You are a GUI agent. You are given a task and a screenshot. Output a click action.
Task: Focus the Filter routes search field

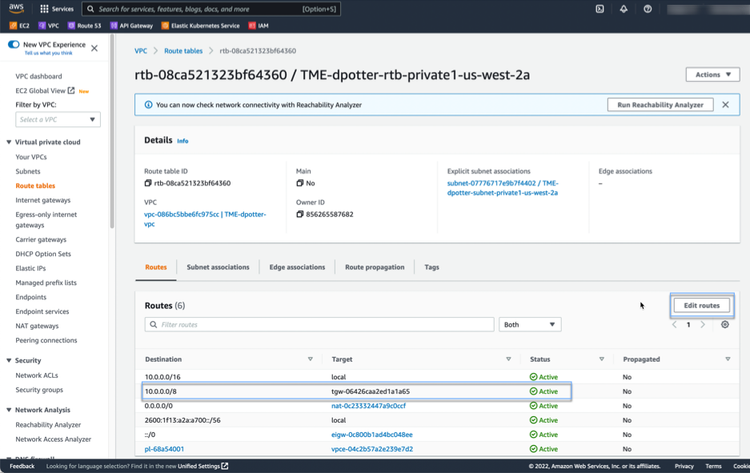tap(319, 324)
